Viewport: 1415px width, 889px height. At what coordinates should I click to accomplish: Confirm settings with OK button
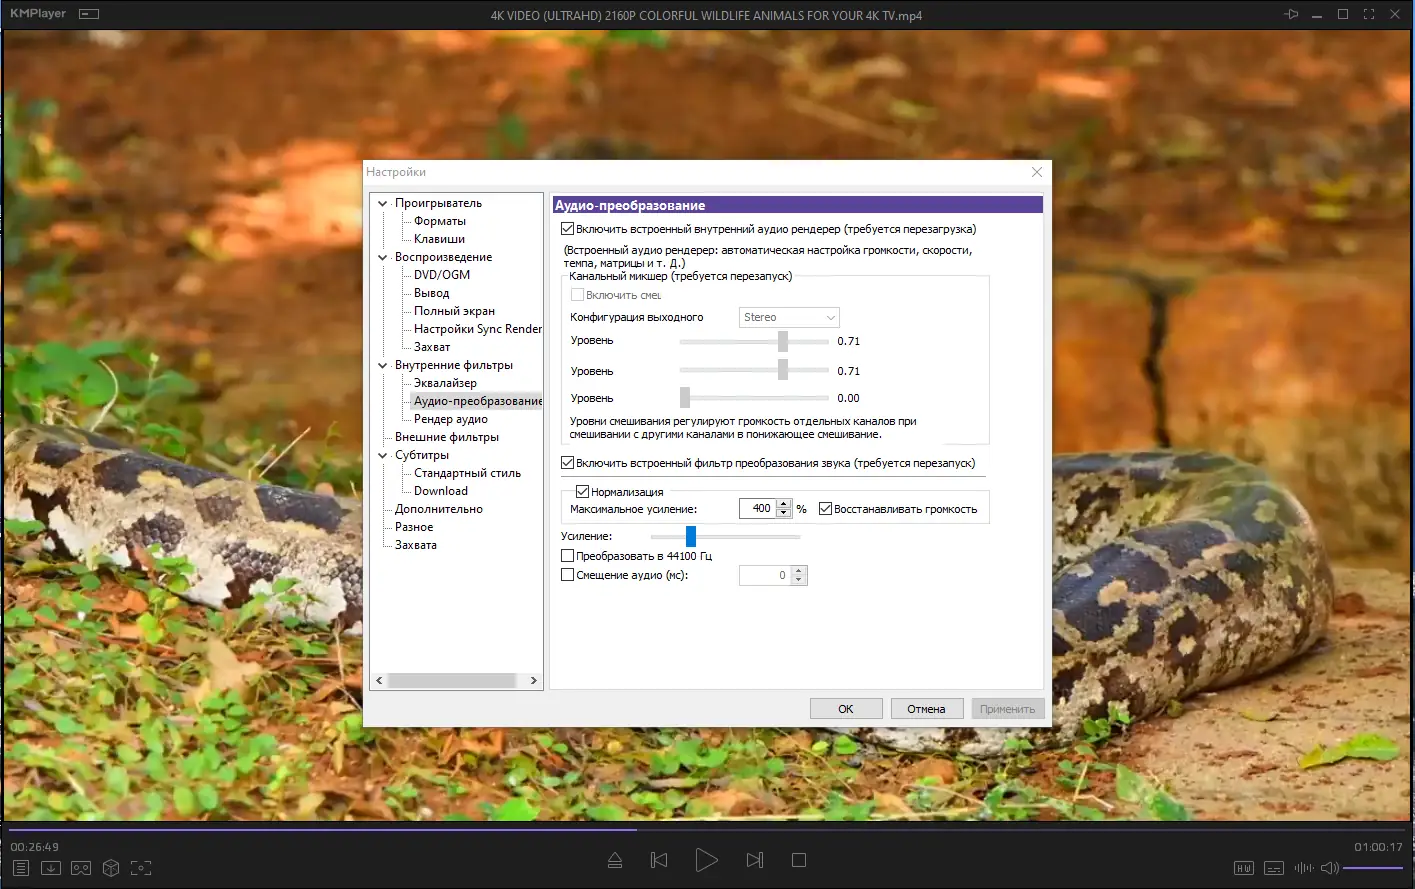pos(846,709)
